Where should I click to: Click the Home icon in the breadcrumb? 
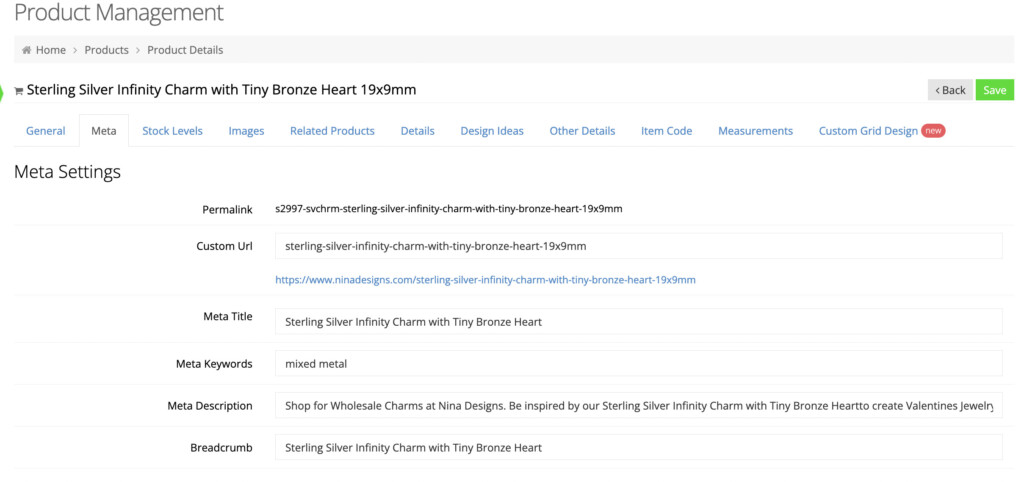tap(26, 50)
